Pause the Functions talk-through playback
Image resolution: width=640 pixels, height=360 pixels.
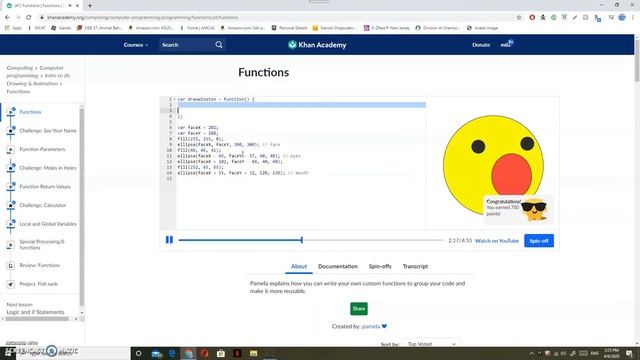[x=169, y=240]
